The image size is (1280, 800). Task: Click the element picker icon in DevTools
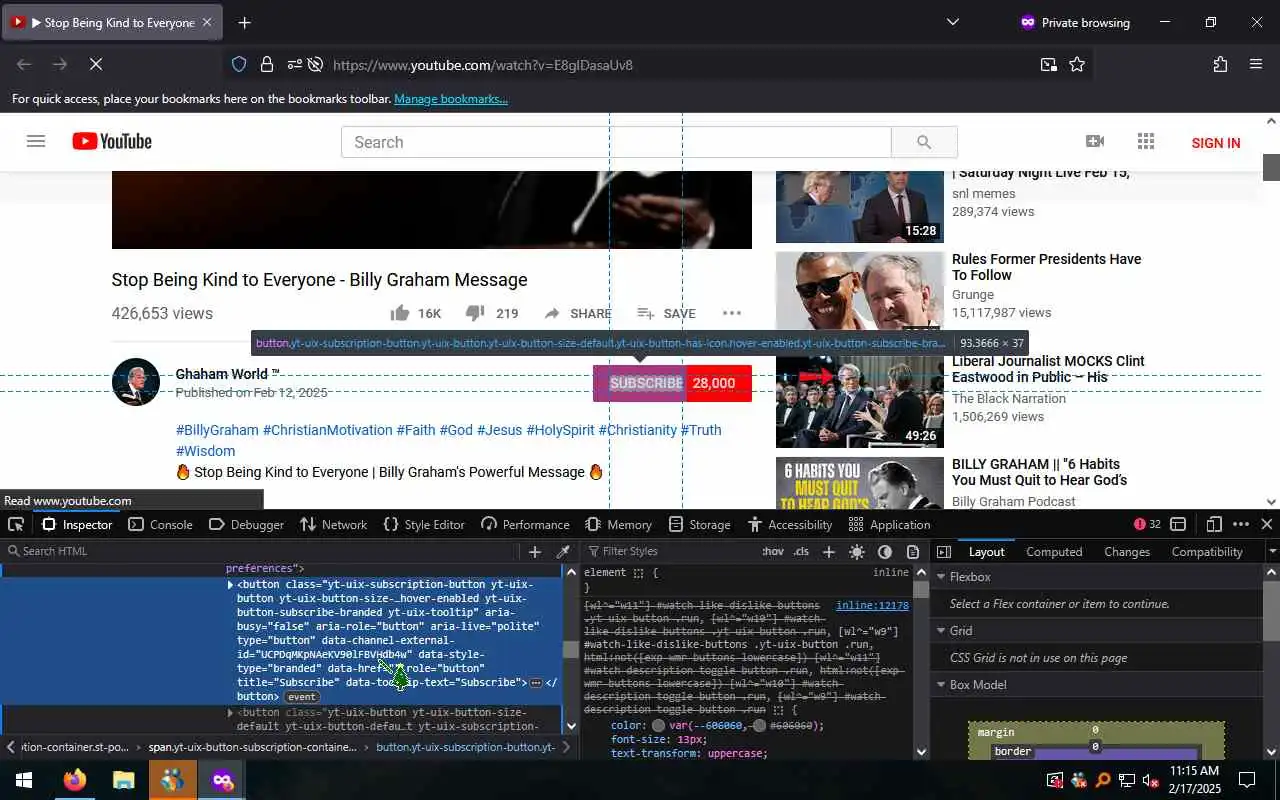[x=16, y=524]
